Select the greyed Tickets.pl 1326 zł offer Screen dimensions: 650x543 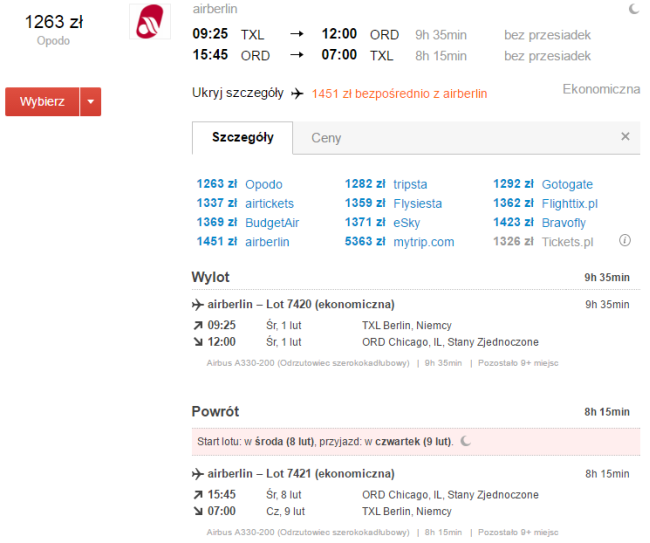[543, 241]
